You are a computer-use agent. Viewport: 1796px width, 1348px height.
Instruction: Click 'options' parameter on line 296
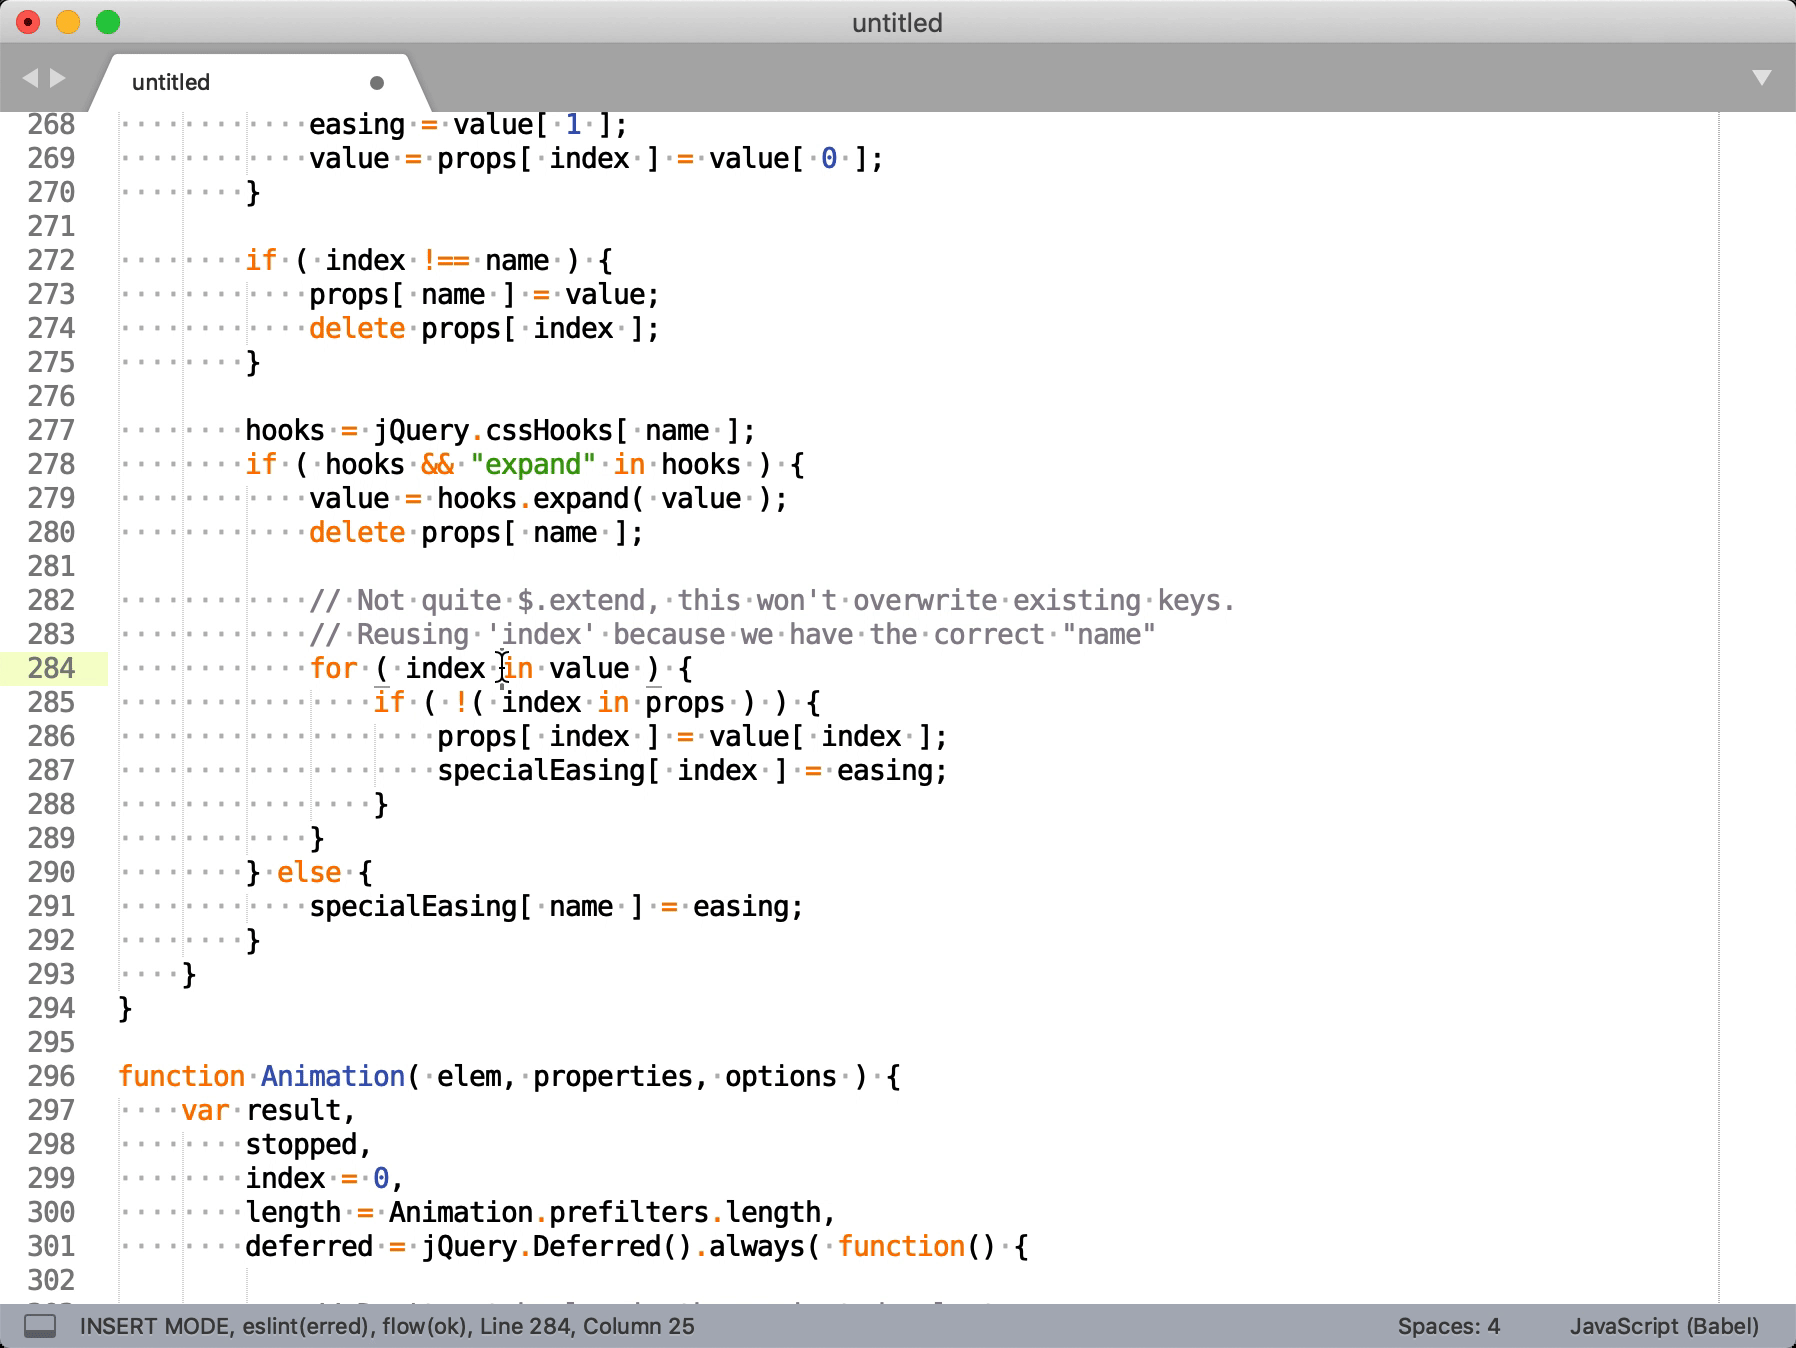point(781,1077)
